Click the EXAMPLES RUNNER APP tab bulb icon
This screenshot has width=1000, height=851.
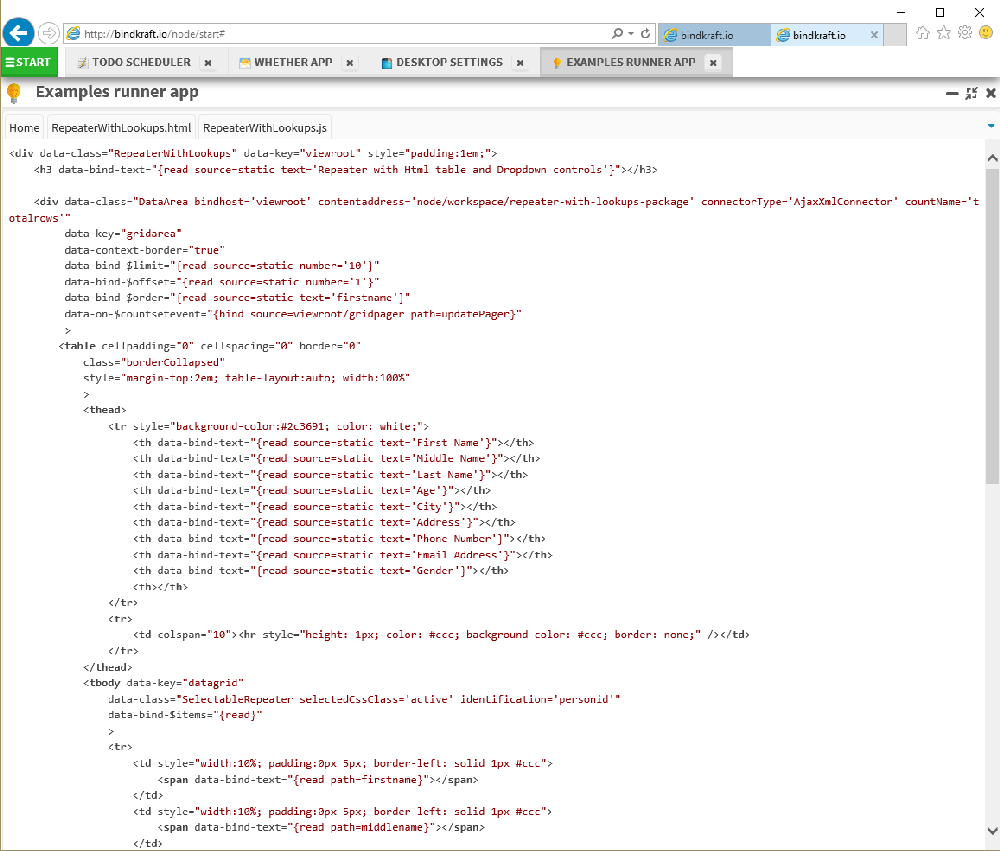(557, 63)
